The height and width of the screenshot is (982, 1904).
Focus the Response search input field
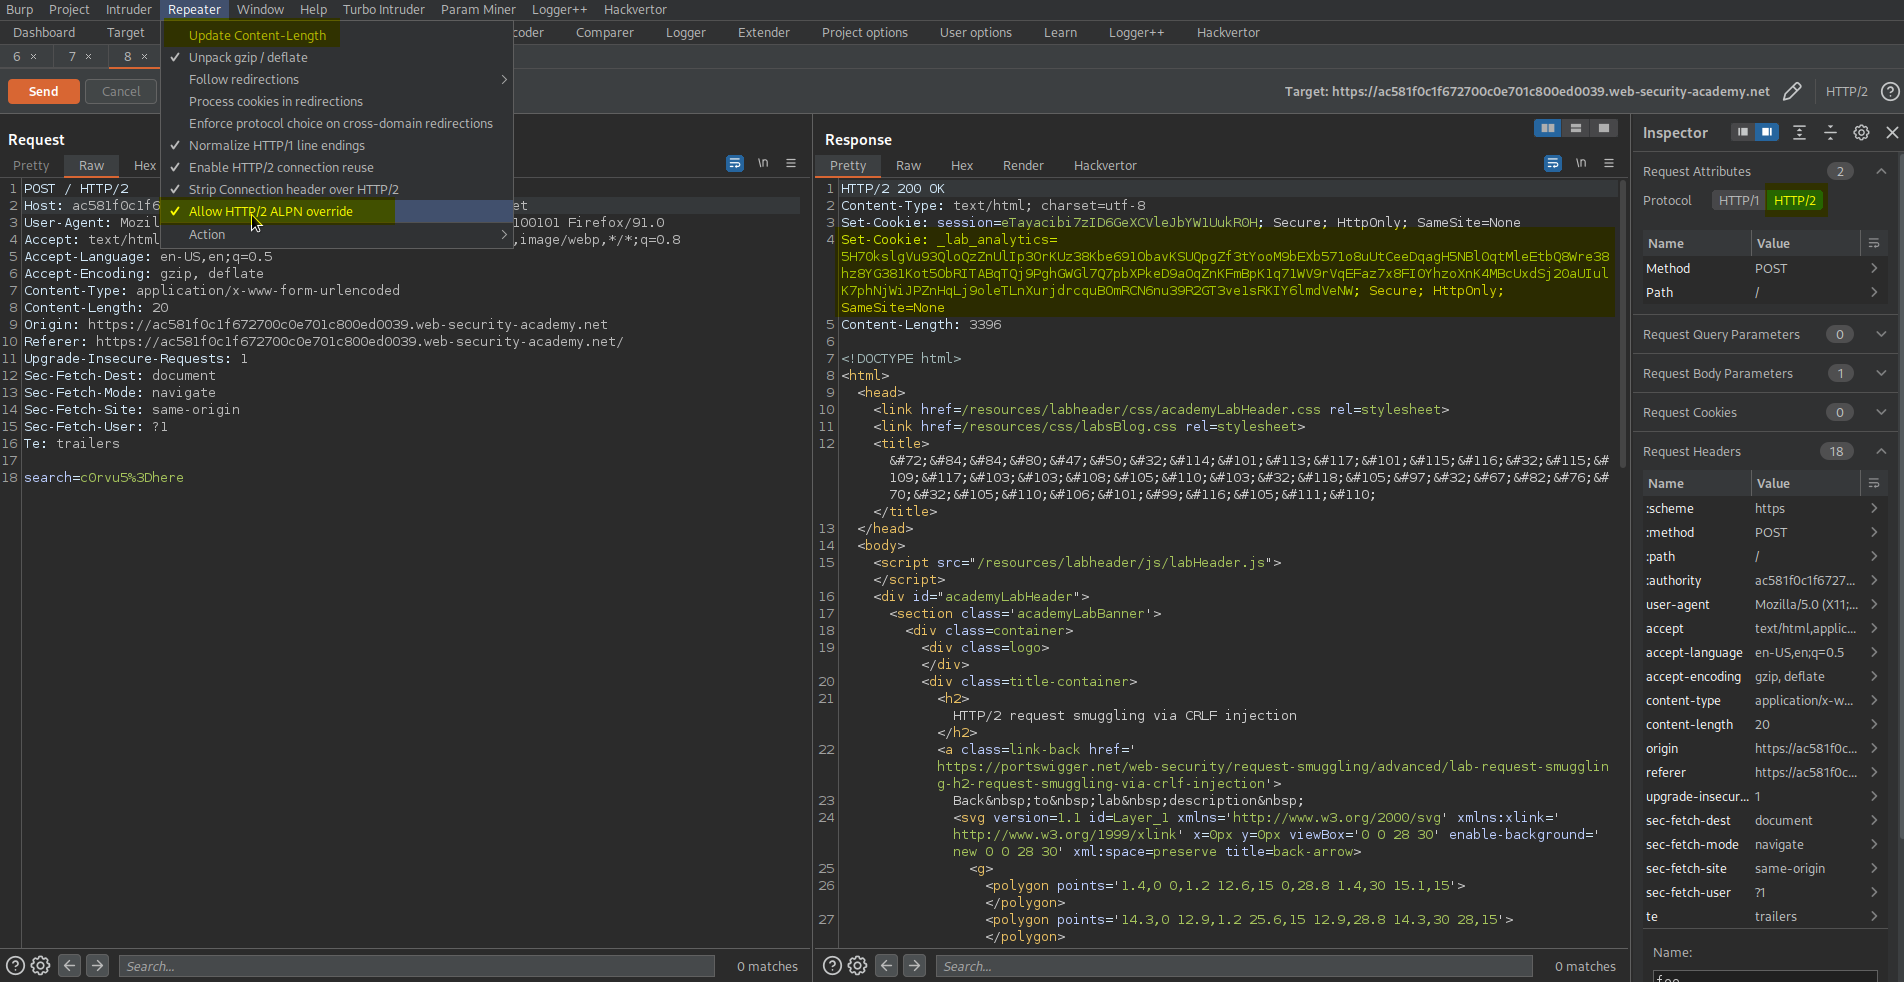tap(1234, 966)
